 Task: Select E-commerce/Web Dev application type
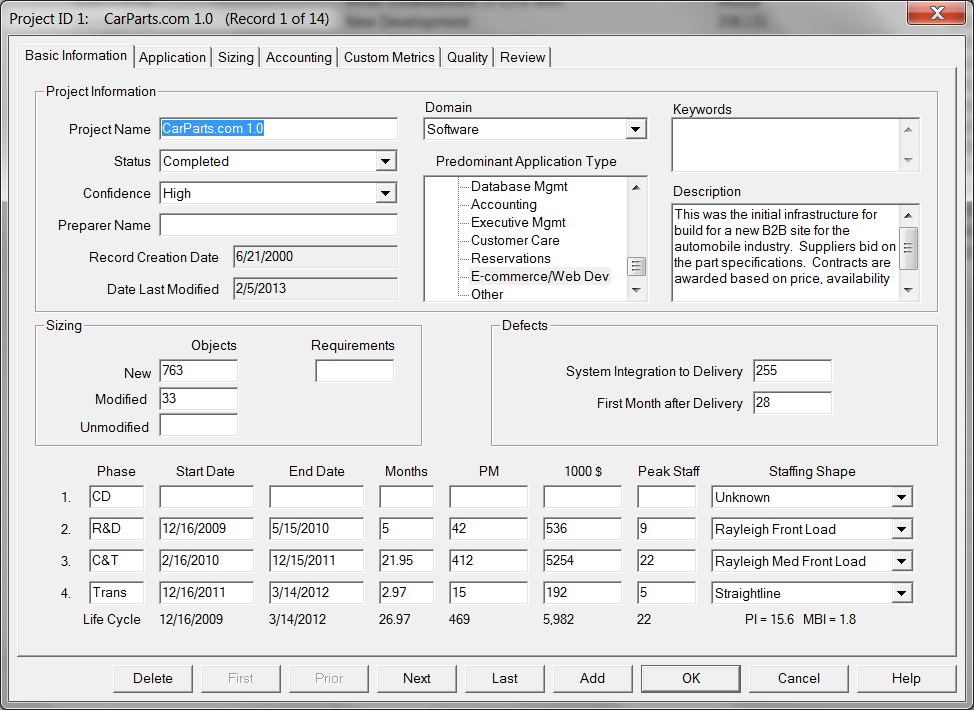540,276
